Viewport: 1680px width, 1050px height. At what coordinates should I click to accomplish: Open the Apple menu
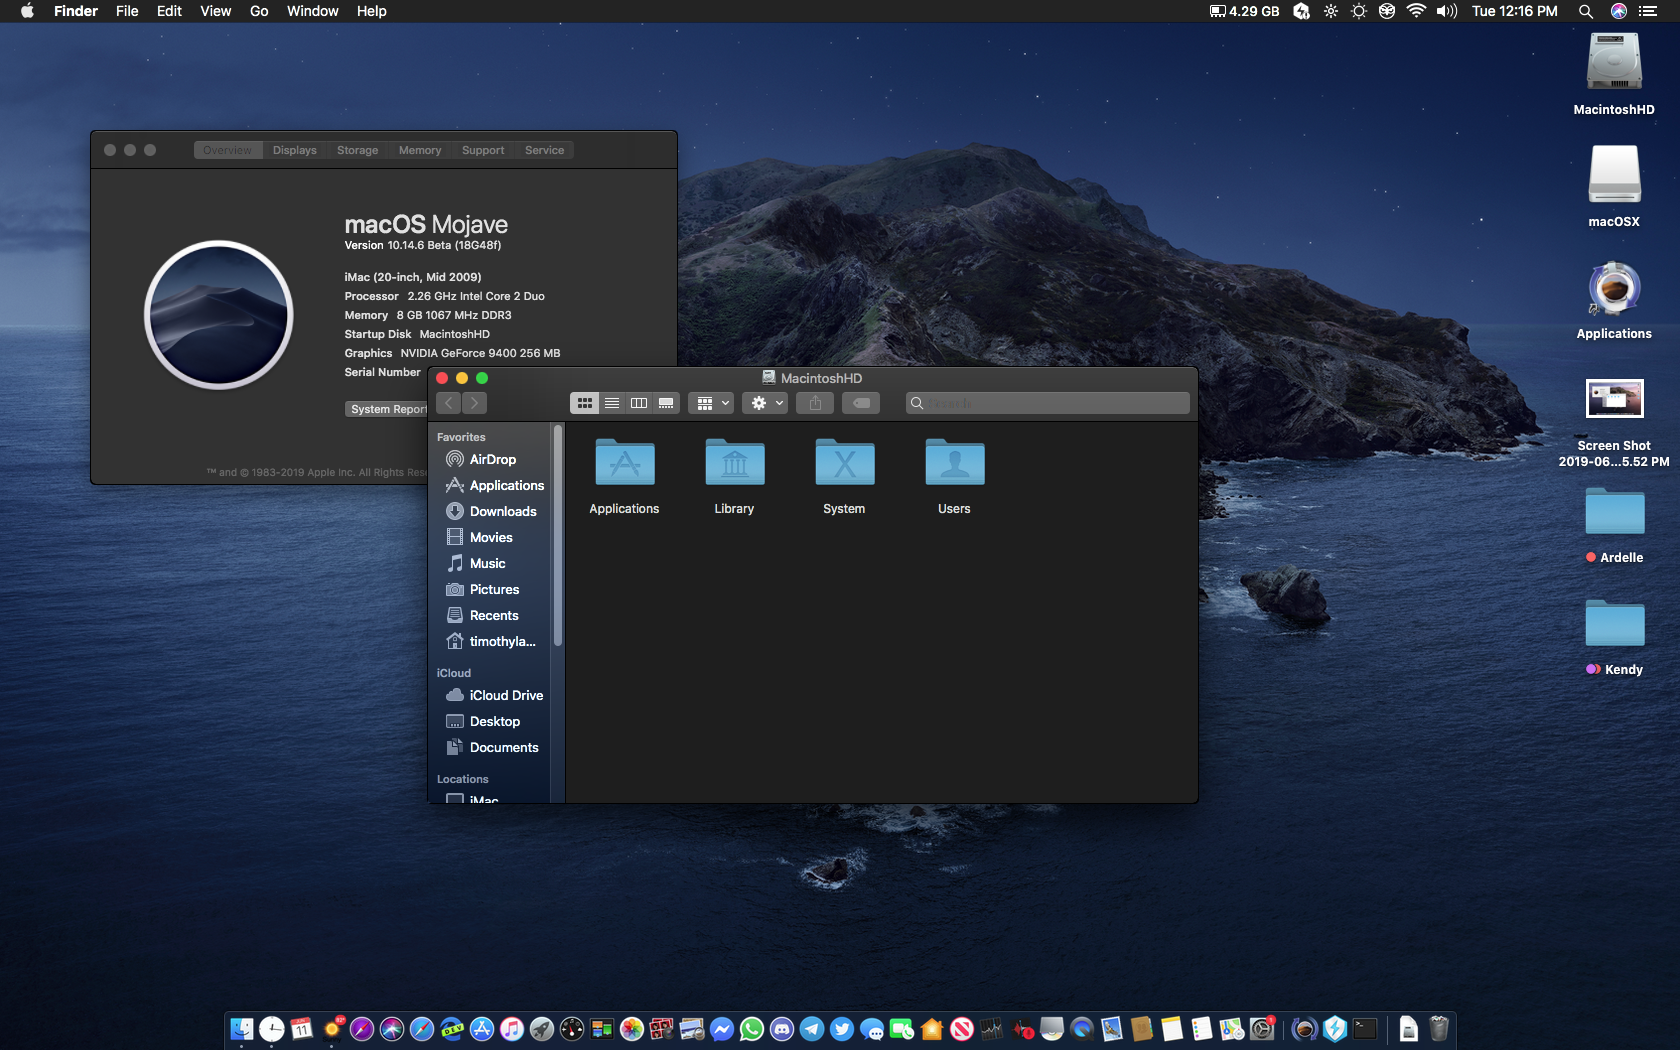tap(27, 11)
